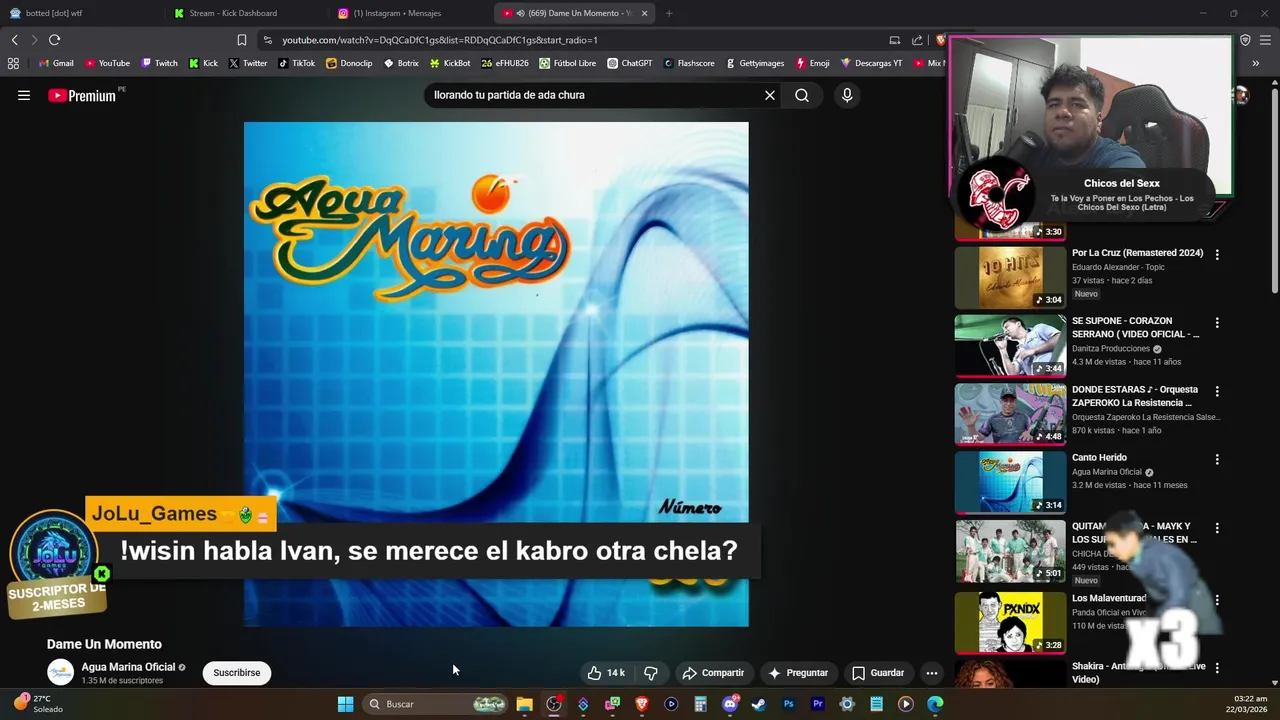The image size is (1280, 720).
Task: Open options for DONDE ESTARAS video
Action: [x=1217, y=391]
